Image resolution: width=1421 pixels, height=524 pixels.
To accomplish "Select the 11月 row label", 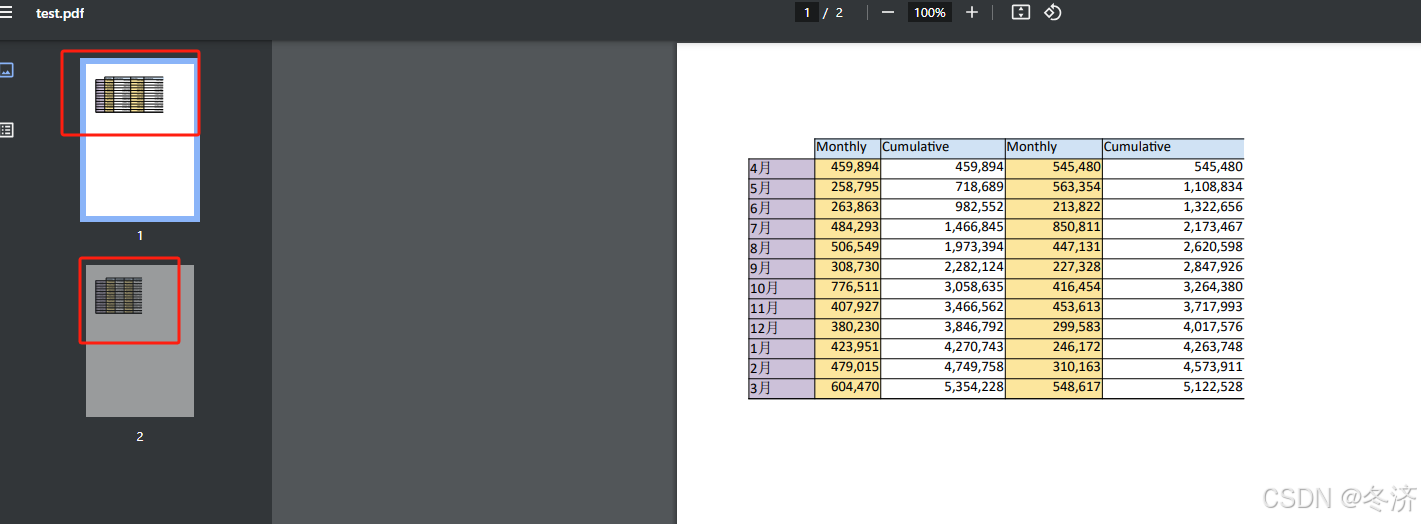I will [764, 308].
